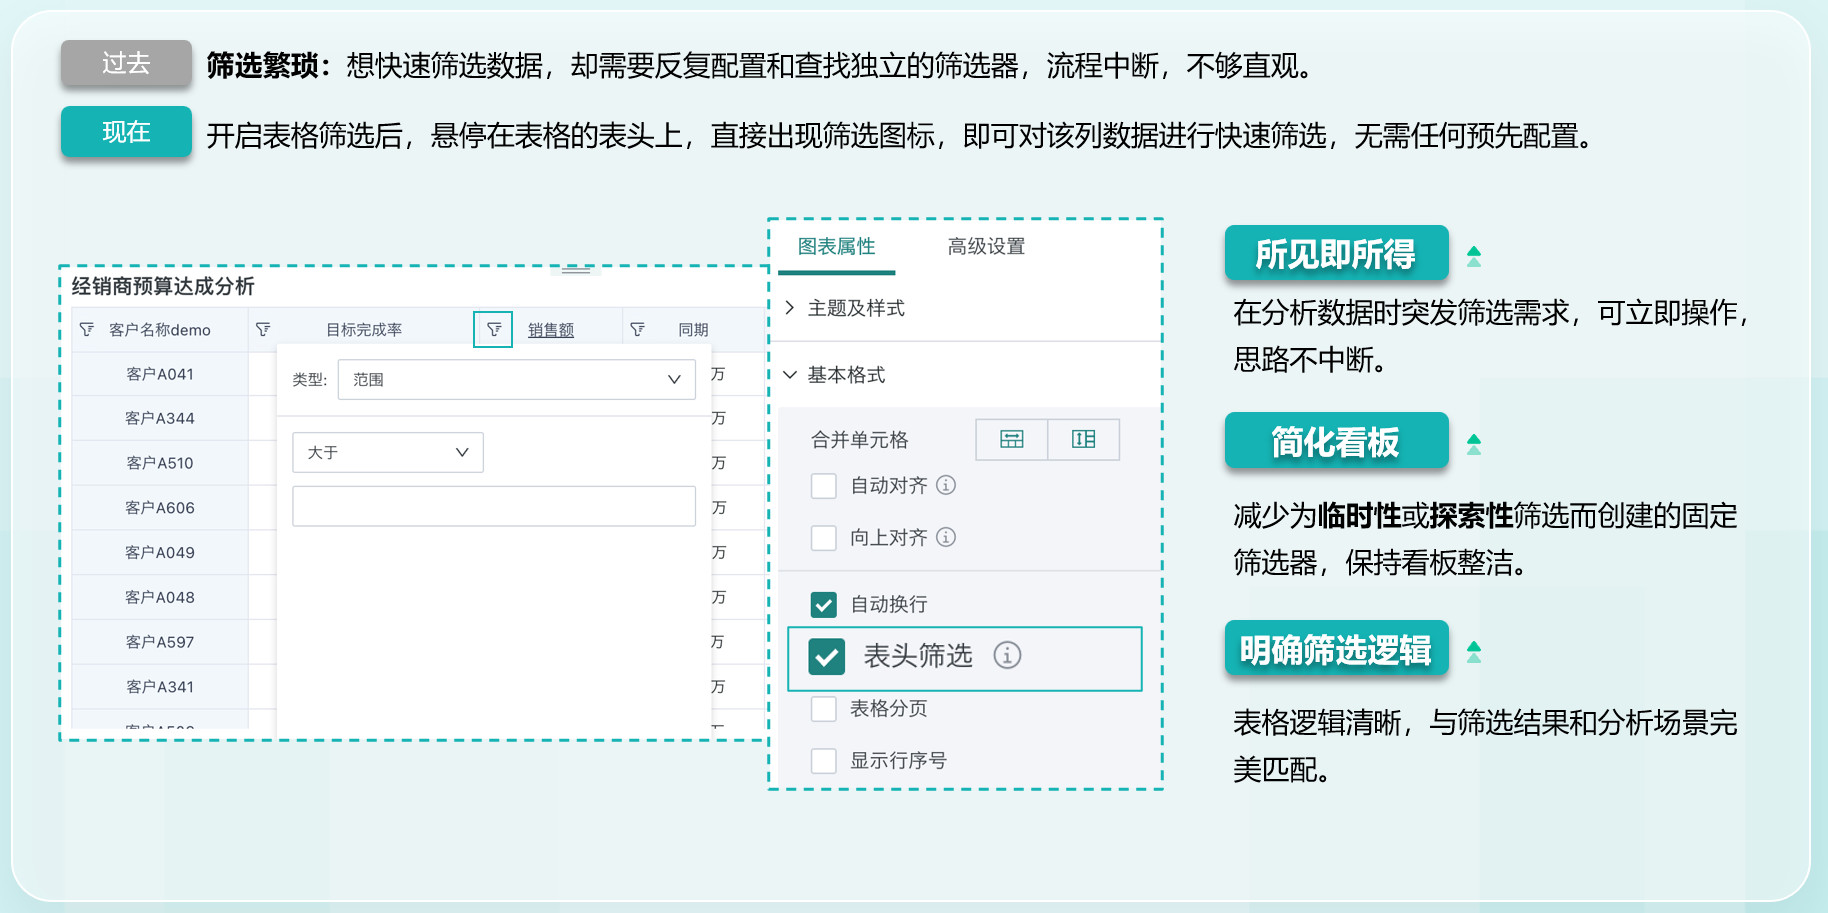
Task: Uncheck the 自动换行 checkbox
Action: tap(824, 604)
